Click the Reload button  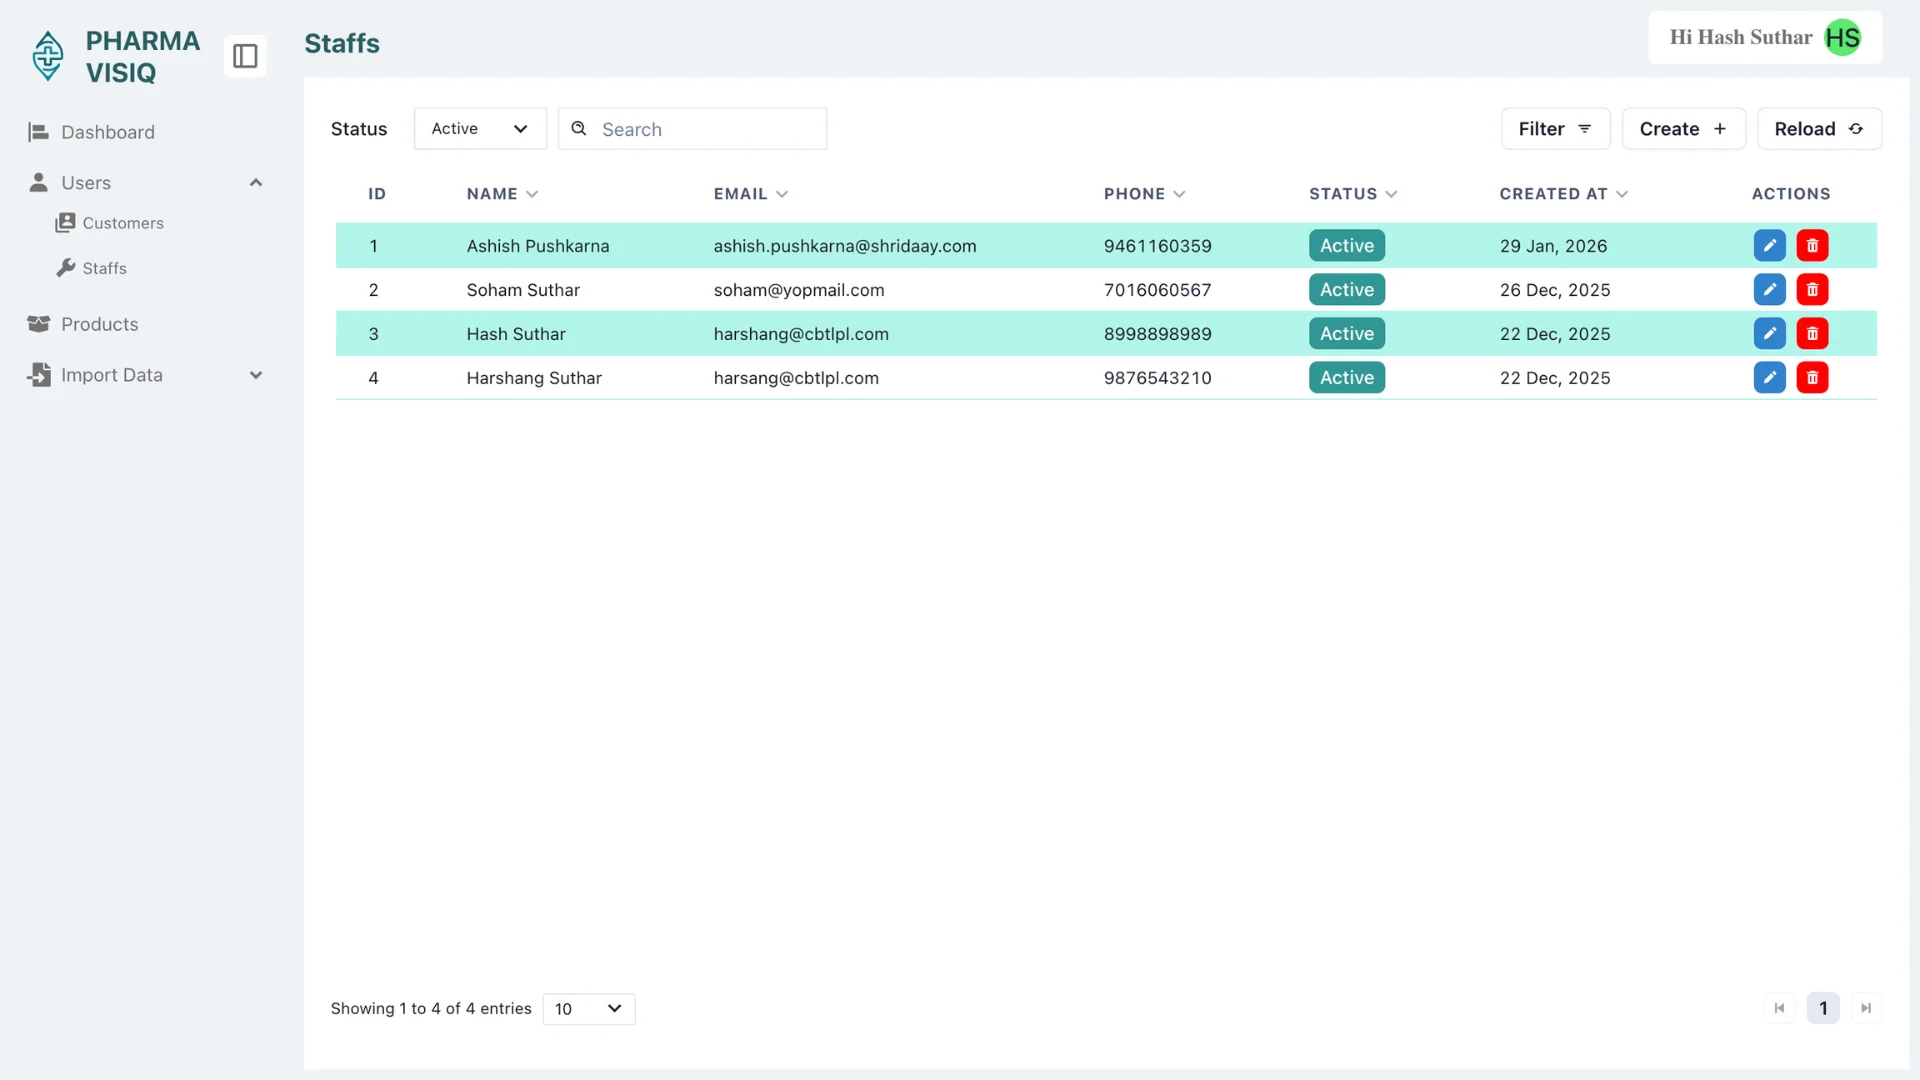coord(1818,129)
